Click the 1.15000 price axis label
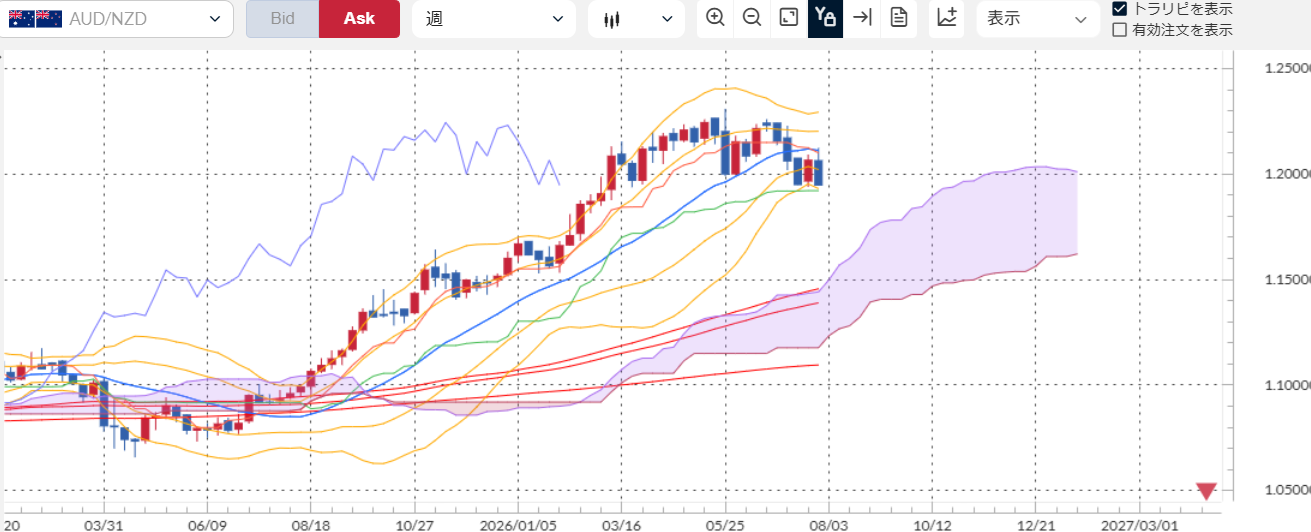 click(1287, 279)
